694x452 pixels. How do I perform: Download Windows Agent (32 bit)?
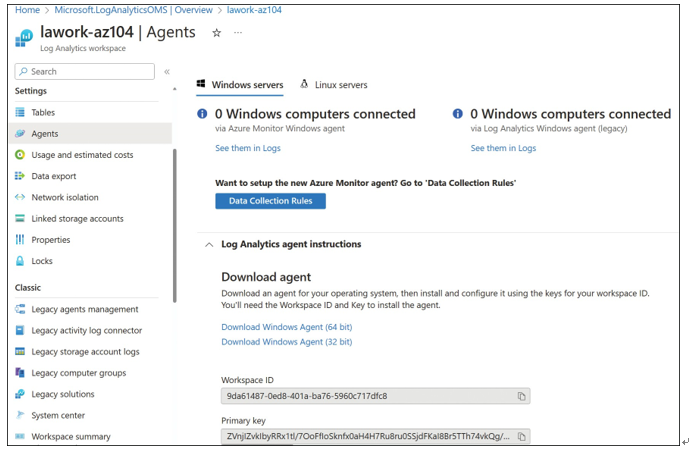287,342
